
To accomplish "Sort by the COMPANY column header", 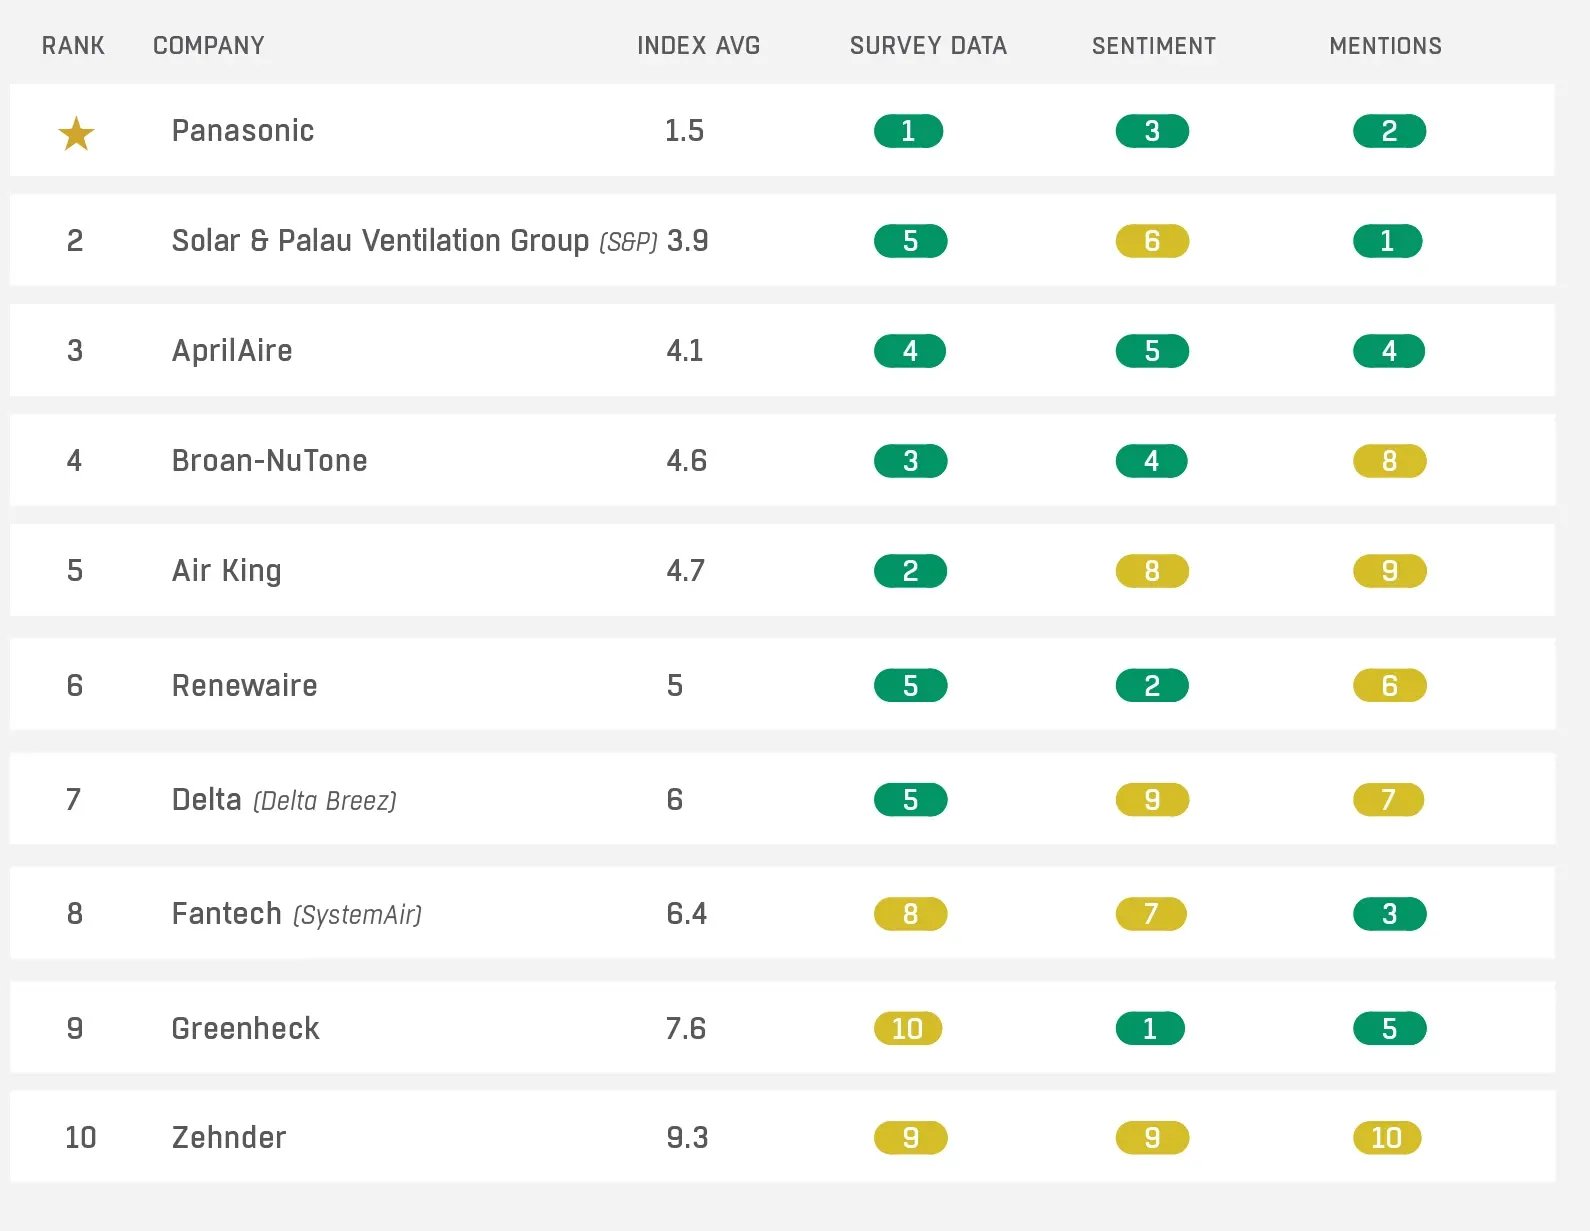I will coord(208,46).
